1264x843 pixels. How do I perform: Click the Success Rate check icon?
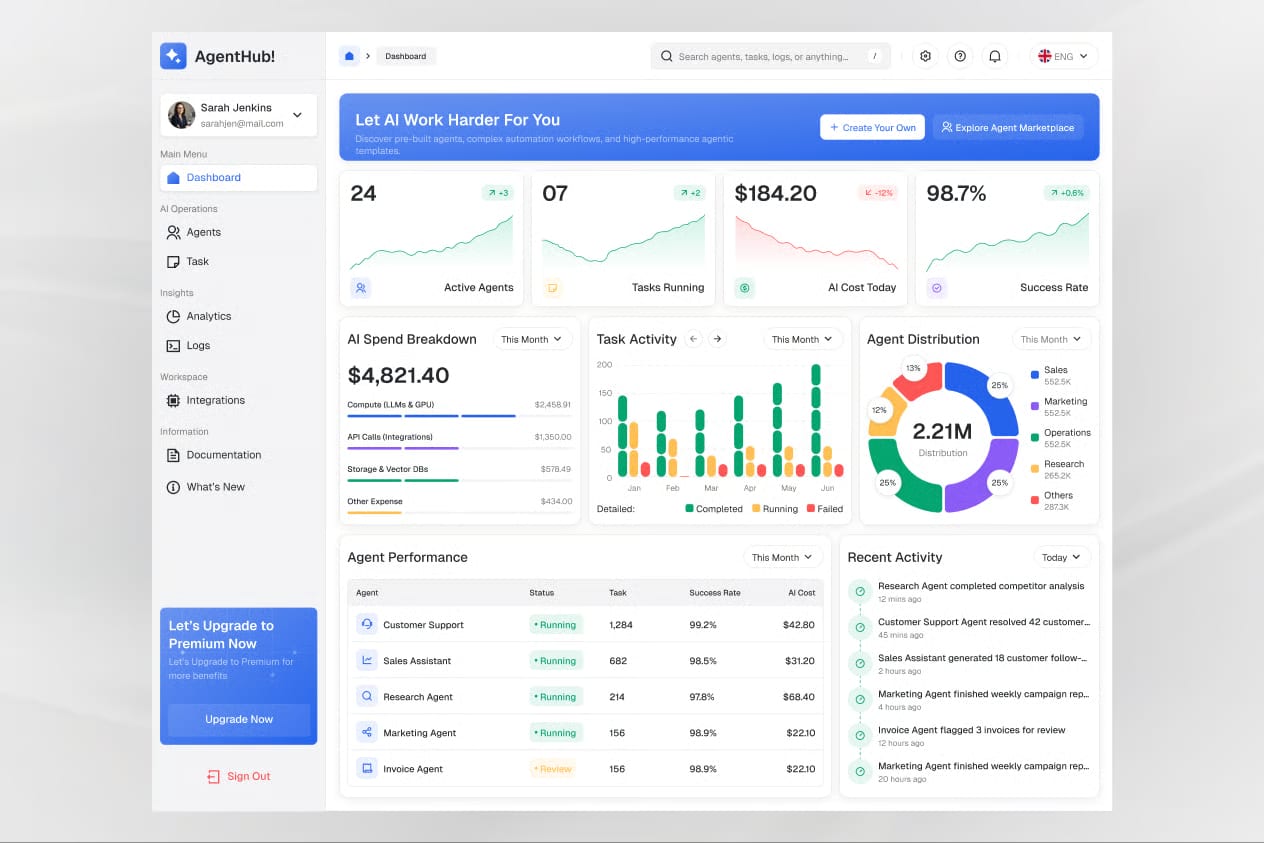937,288
